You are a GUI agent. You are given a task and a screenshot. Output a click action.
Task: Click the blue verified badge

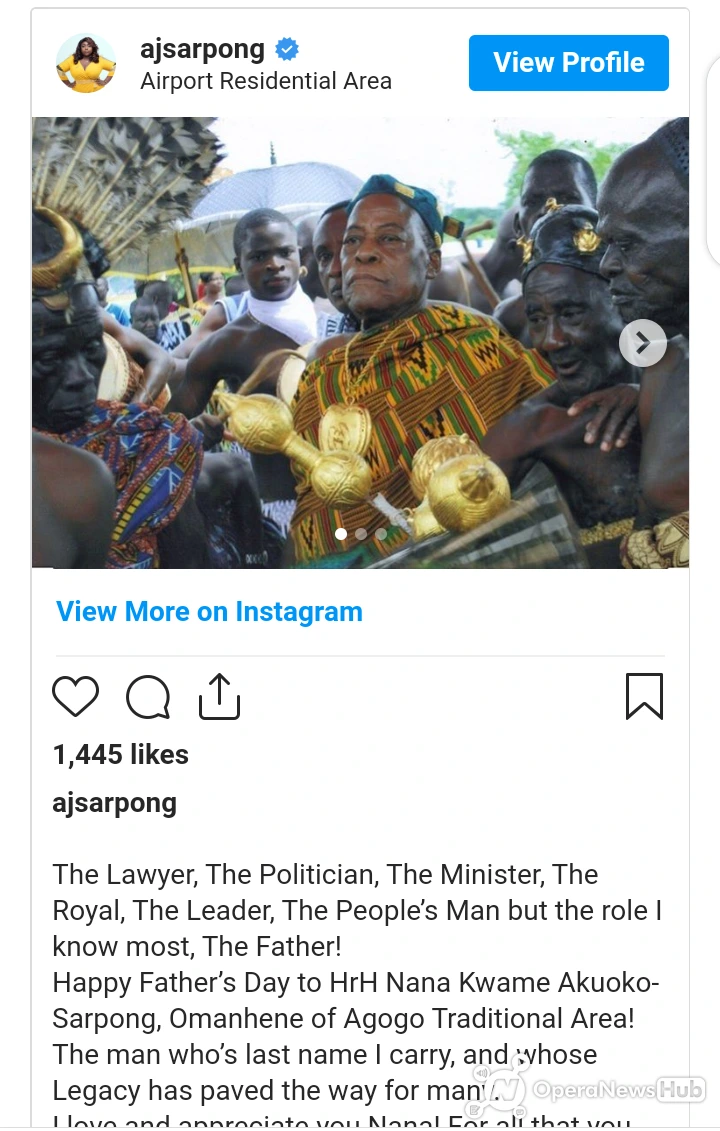pyautogui.click(x=287, y=50)
